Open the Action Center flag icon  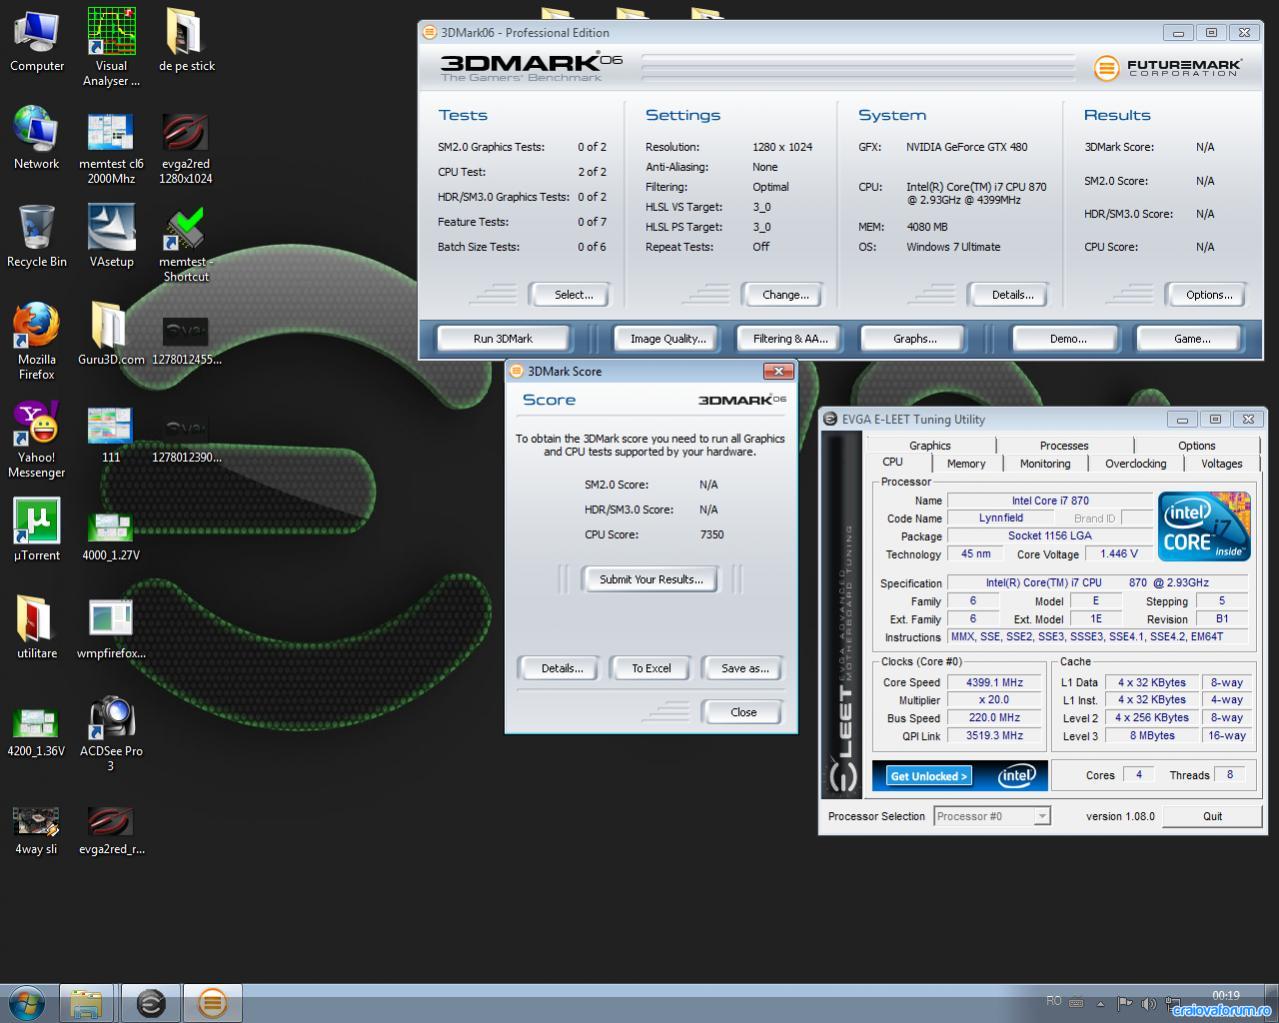[x=1125, y=1003]
